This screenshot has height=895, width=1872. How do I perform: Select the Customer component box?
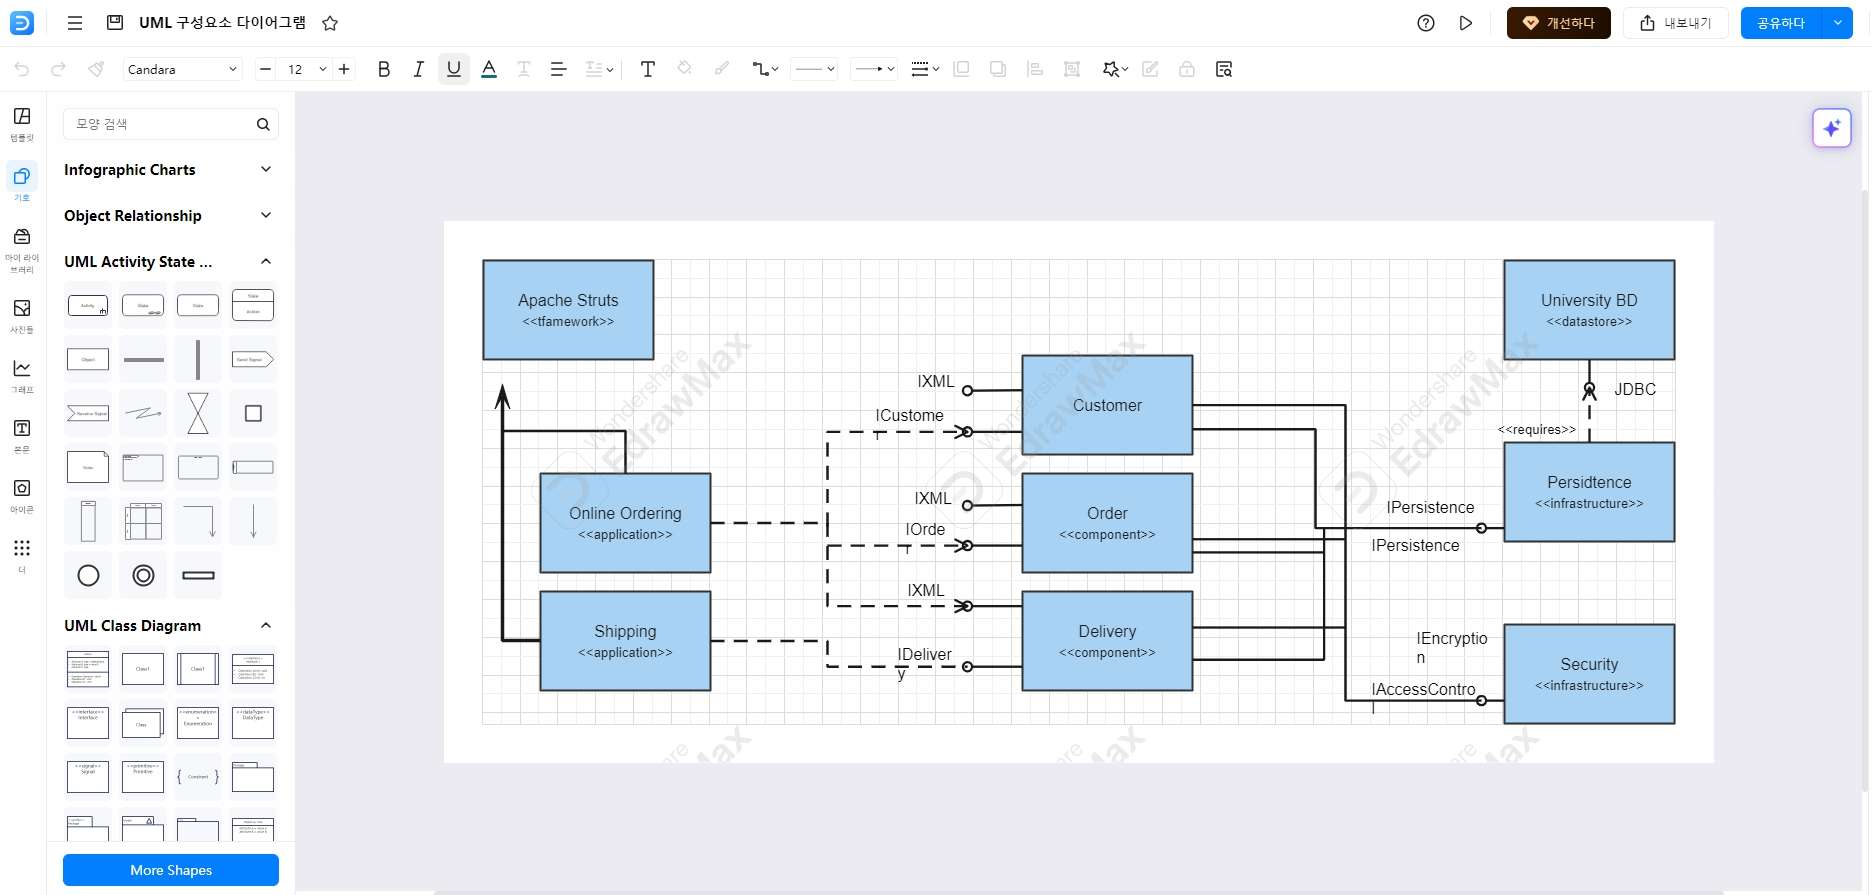click(x=1107, y=405)
